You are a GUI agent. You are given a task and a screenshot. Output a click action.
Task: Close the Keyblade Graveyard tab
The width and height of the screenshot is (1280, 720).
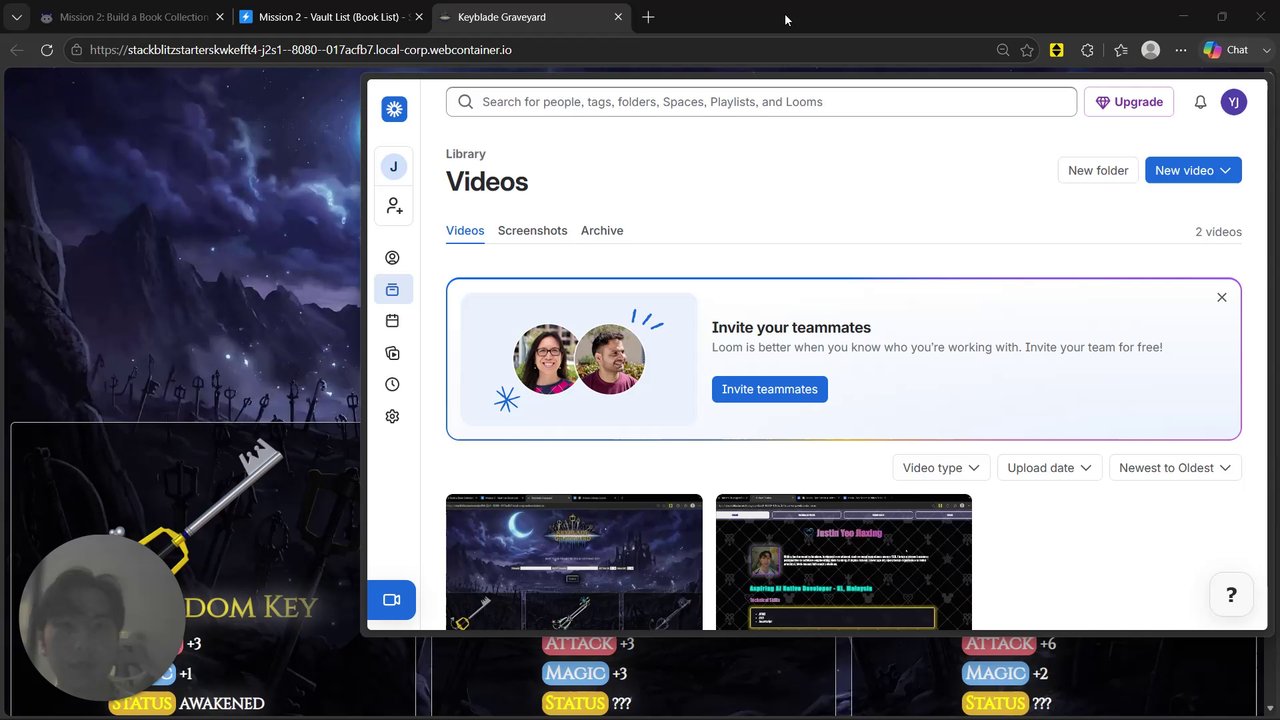(618, 17)
